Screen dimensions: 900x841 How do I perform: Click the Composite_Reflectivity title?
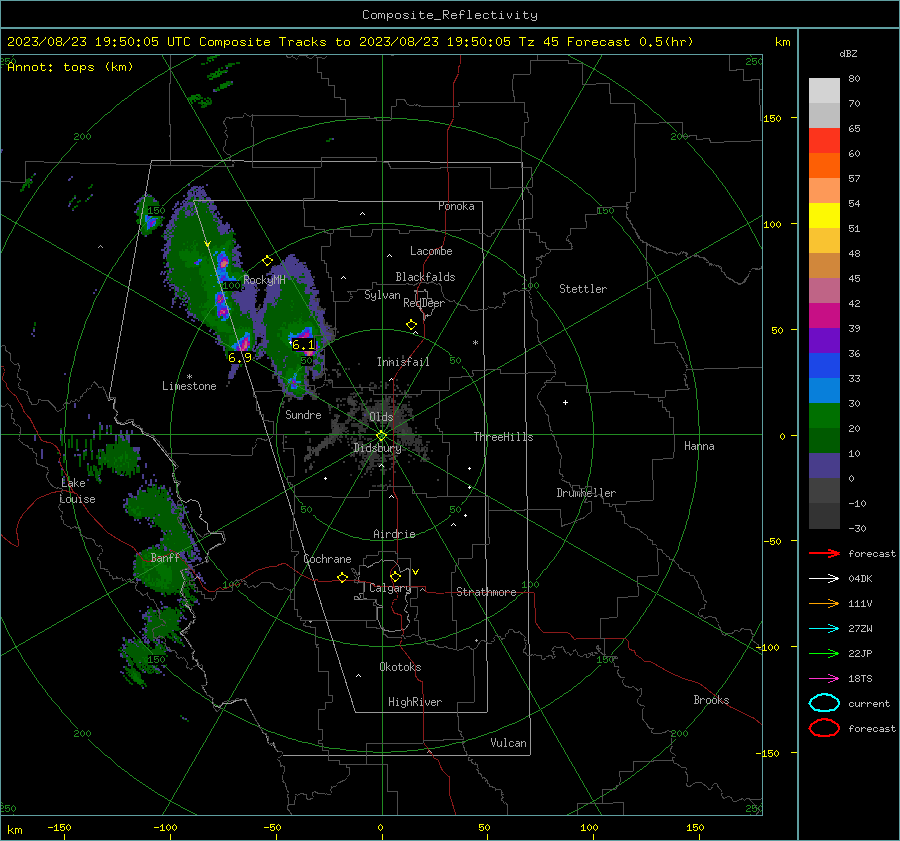(x=450, y=15)
